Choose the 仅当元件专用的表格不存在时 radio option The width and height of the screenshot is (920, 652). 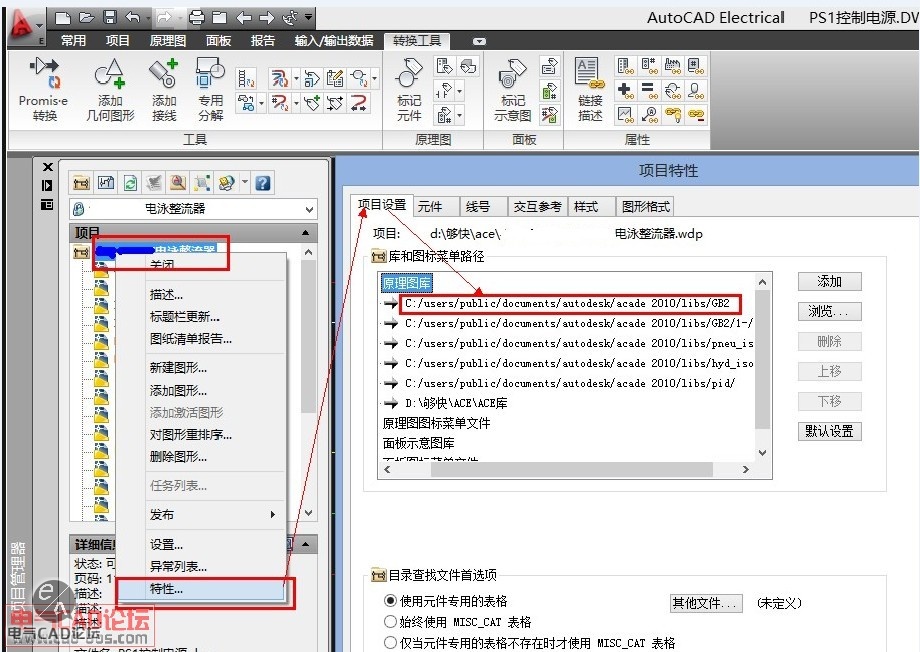391,643
